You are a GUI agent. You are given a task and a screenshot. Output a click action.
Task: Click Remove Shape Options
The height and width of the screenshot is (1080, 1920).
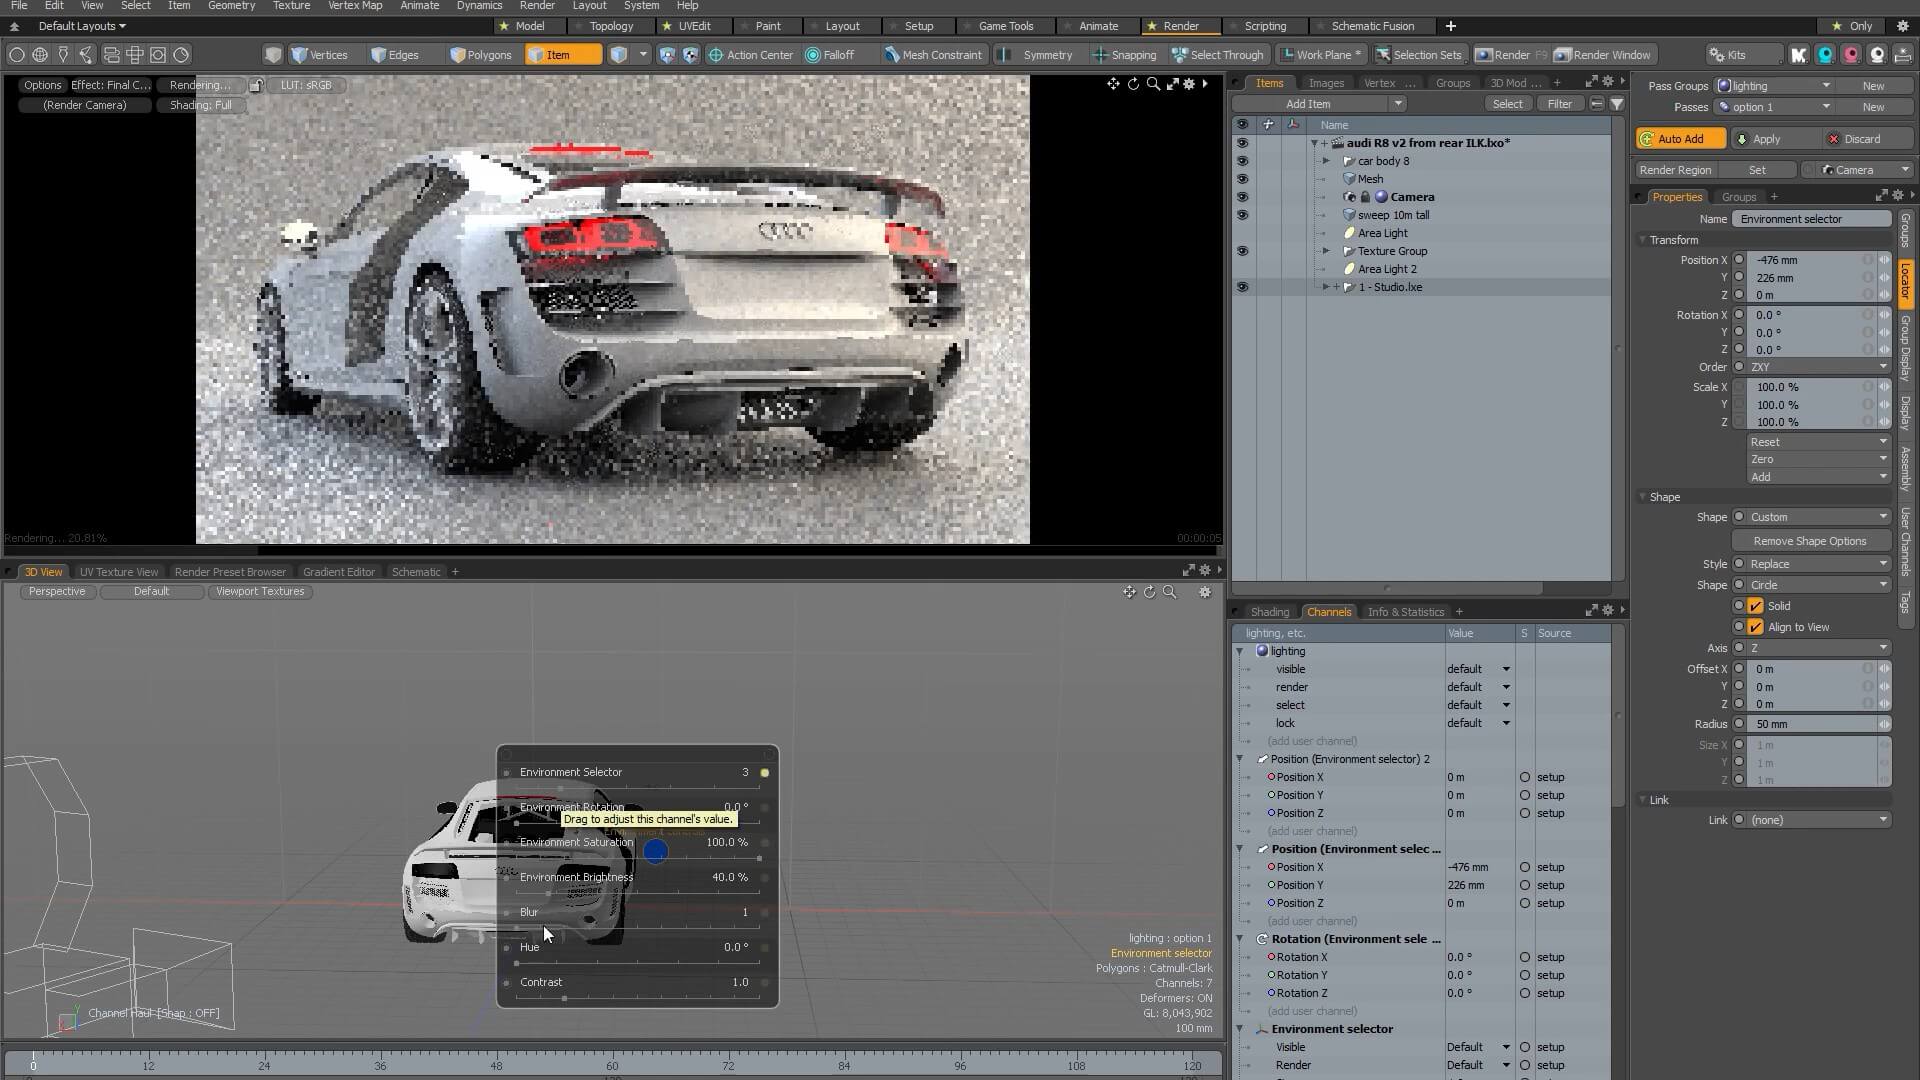pos(1809,541)
